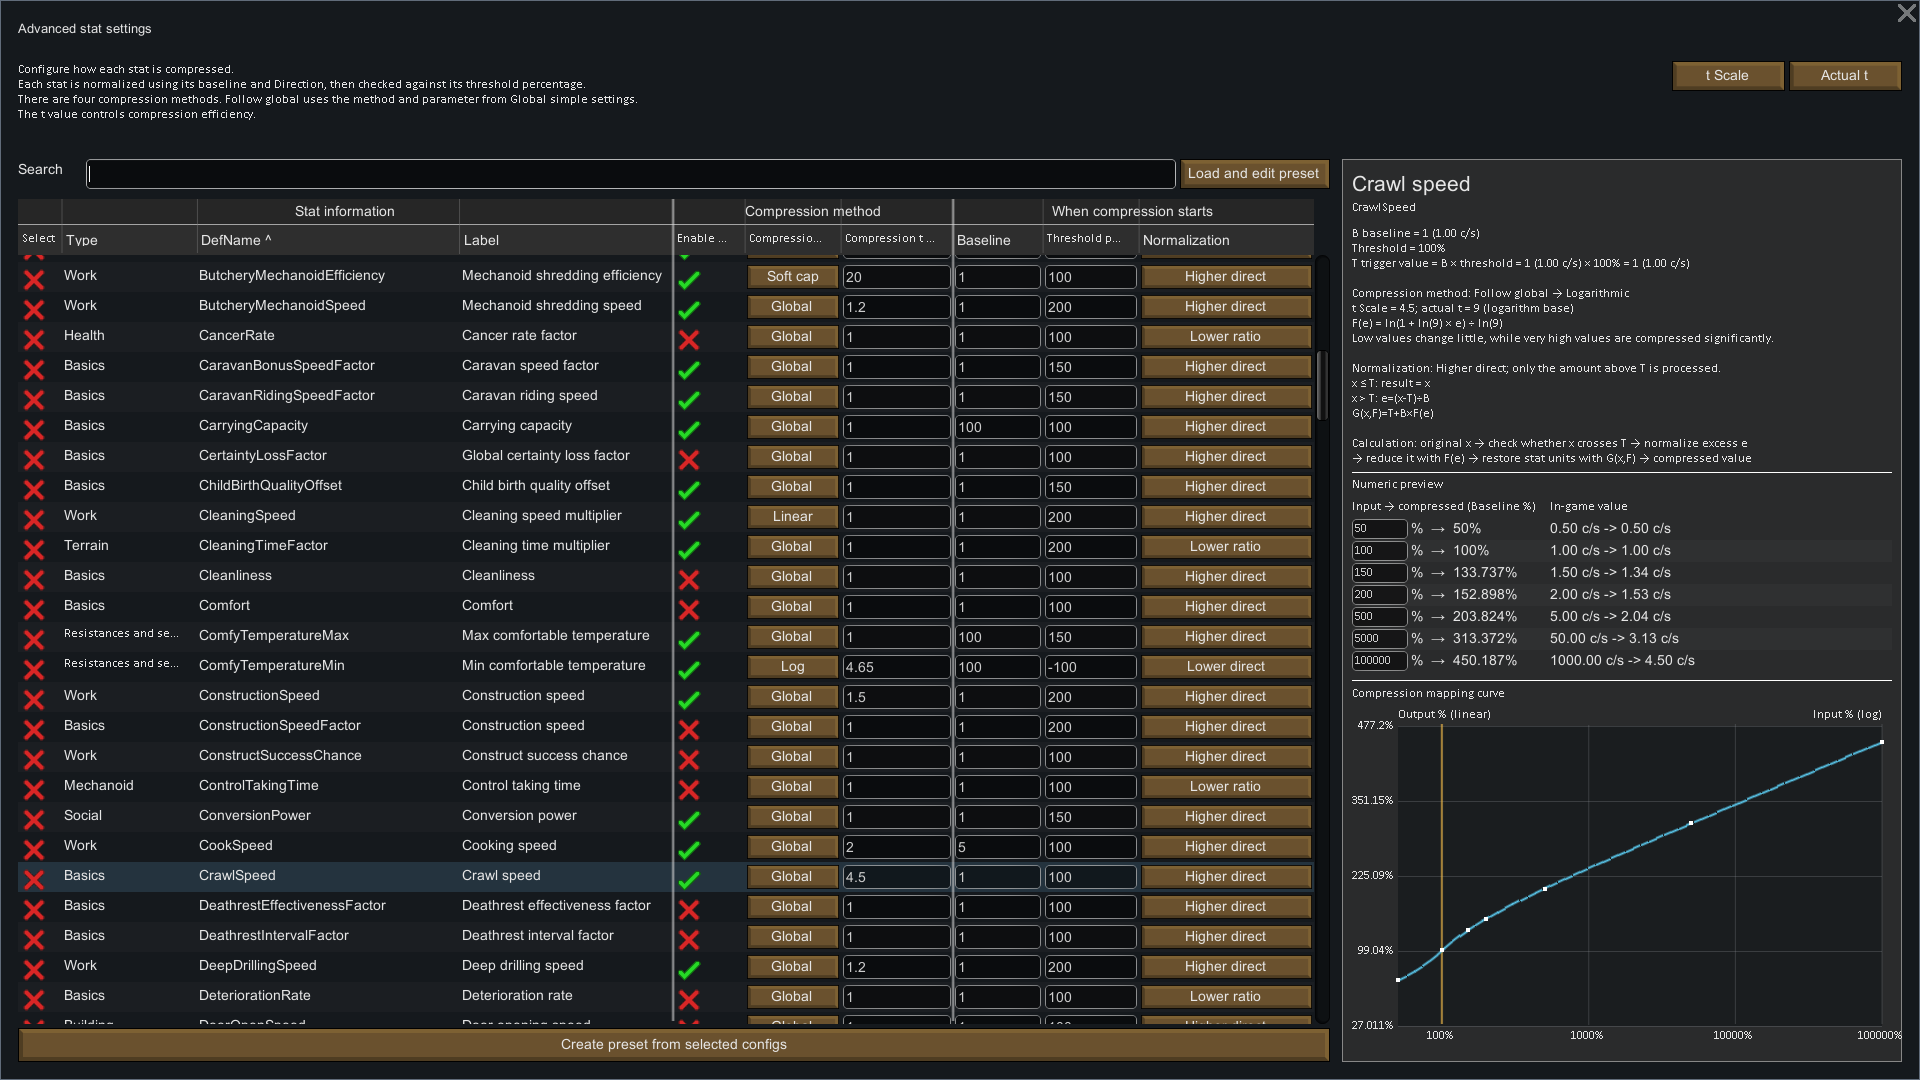Toggle select mark for DeepDrillingSpeed row
Viewport: 1920px width, 1080px height.
pyautogui.click(x=34, y=970)
